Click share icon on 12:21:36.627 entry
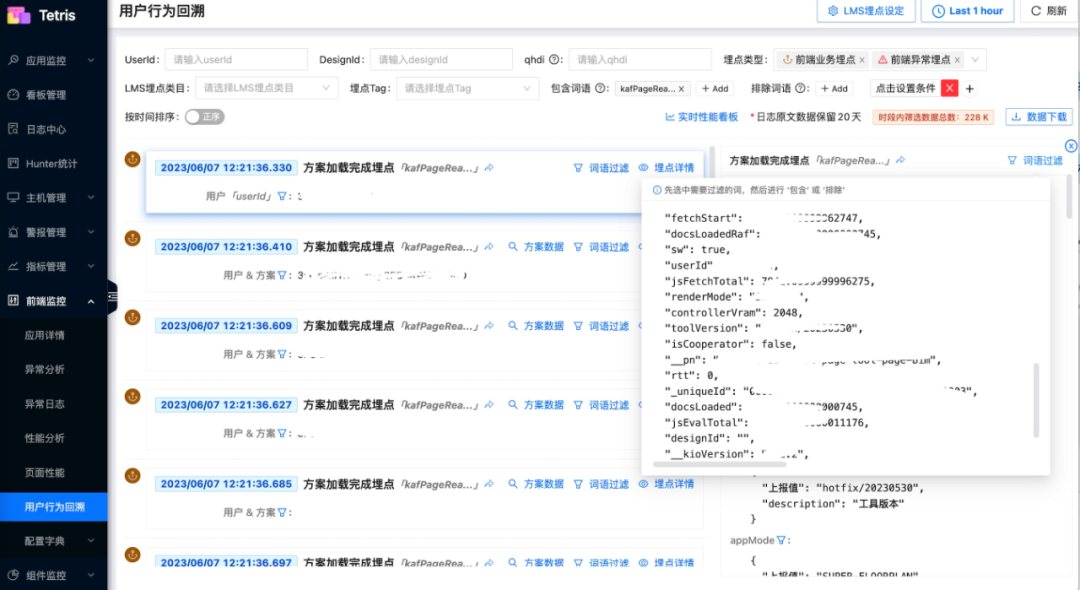1080x590 pixels. point(489,405)
